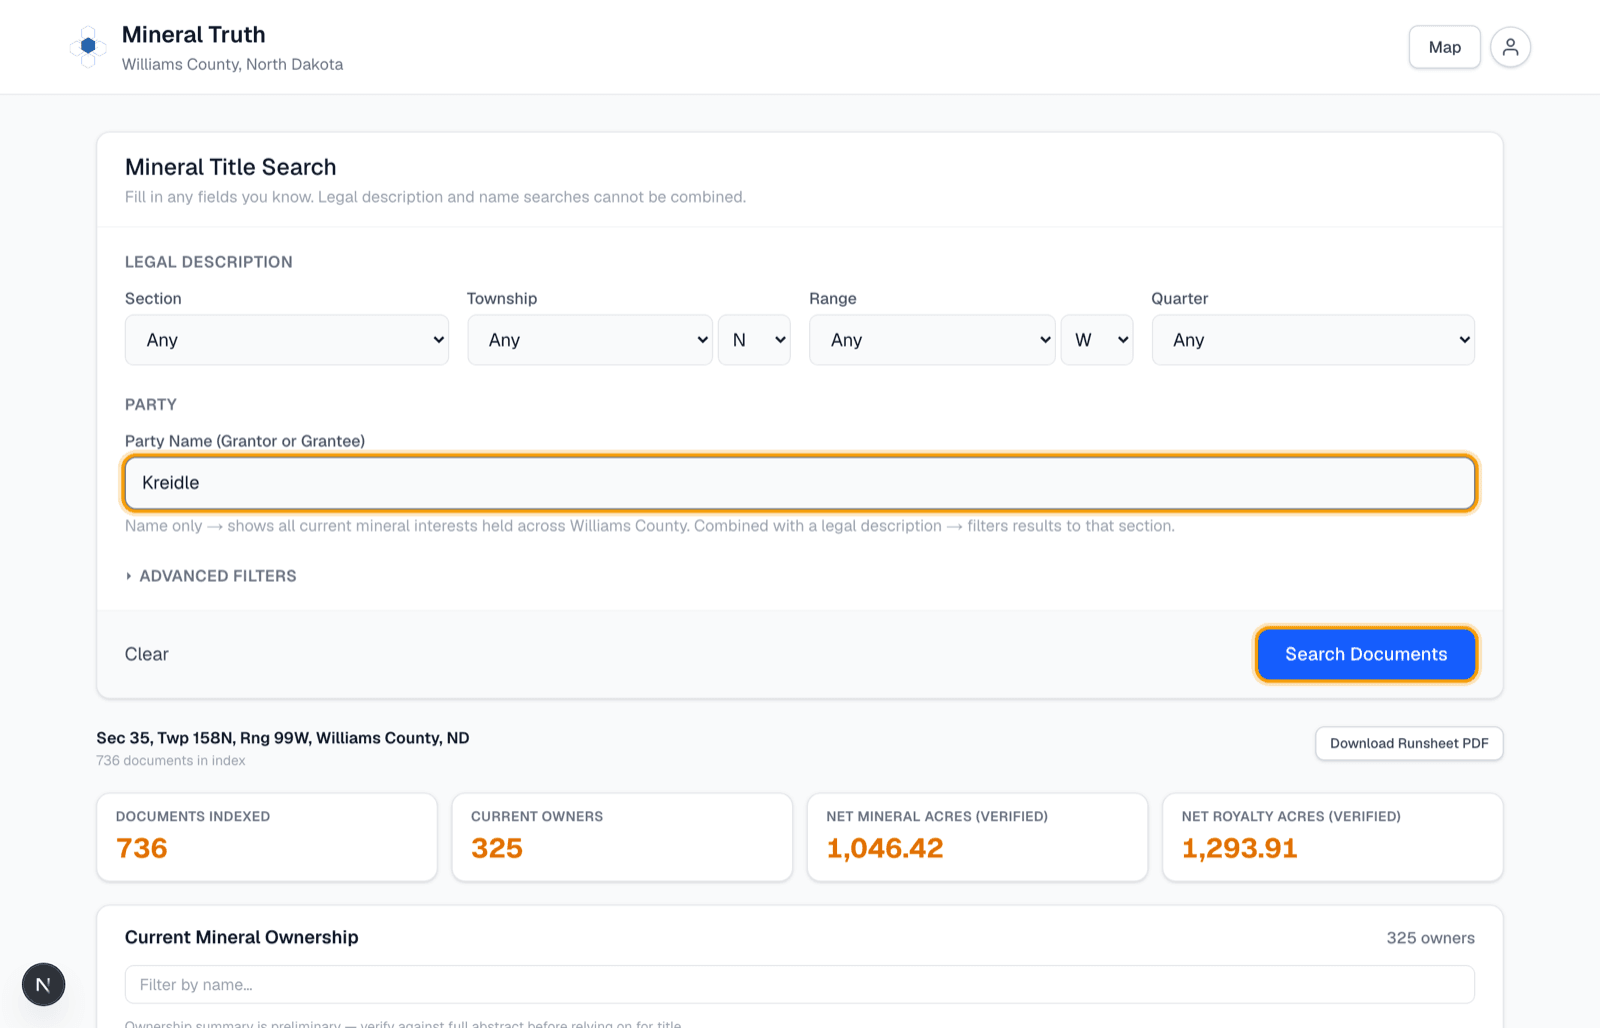Open the Township number dropdown
This screenshot has height=1028, width=1600.
pyautogui.click(x=590, y=340)
